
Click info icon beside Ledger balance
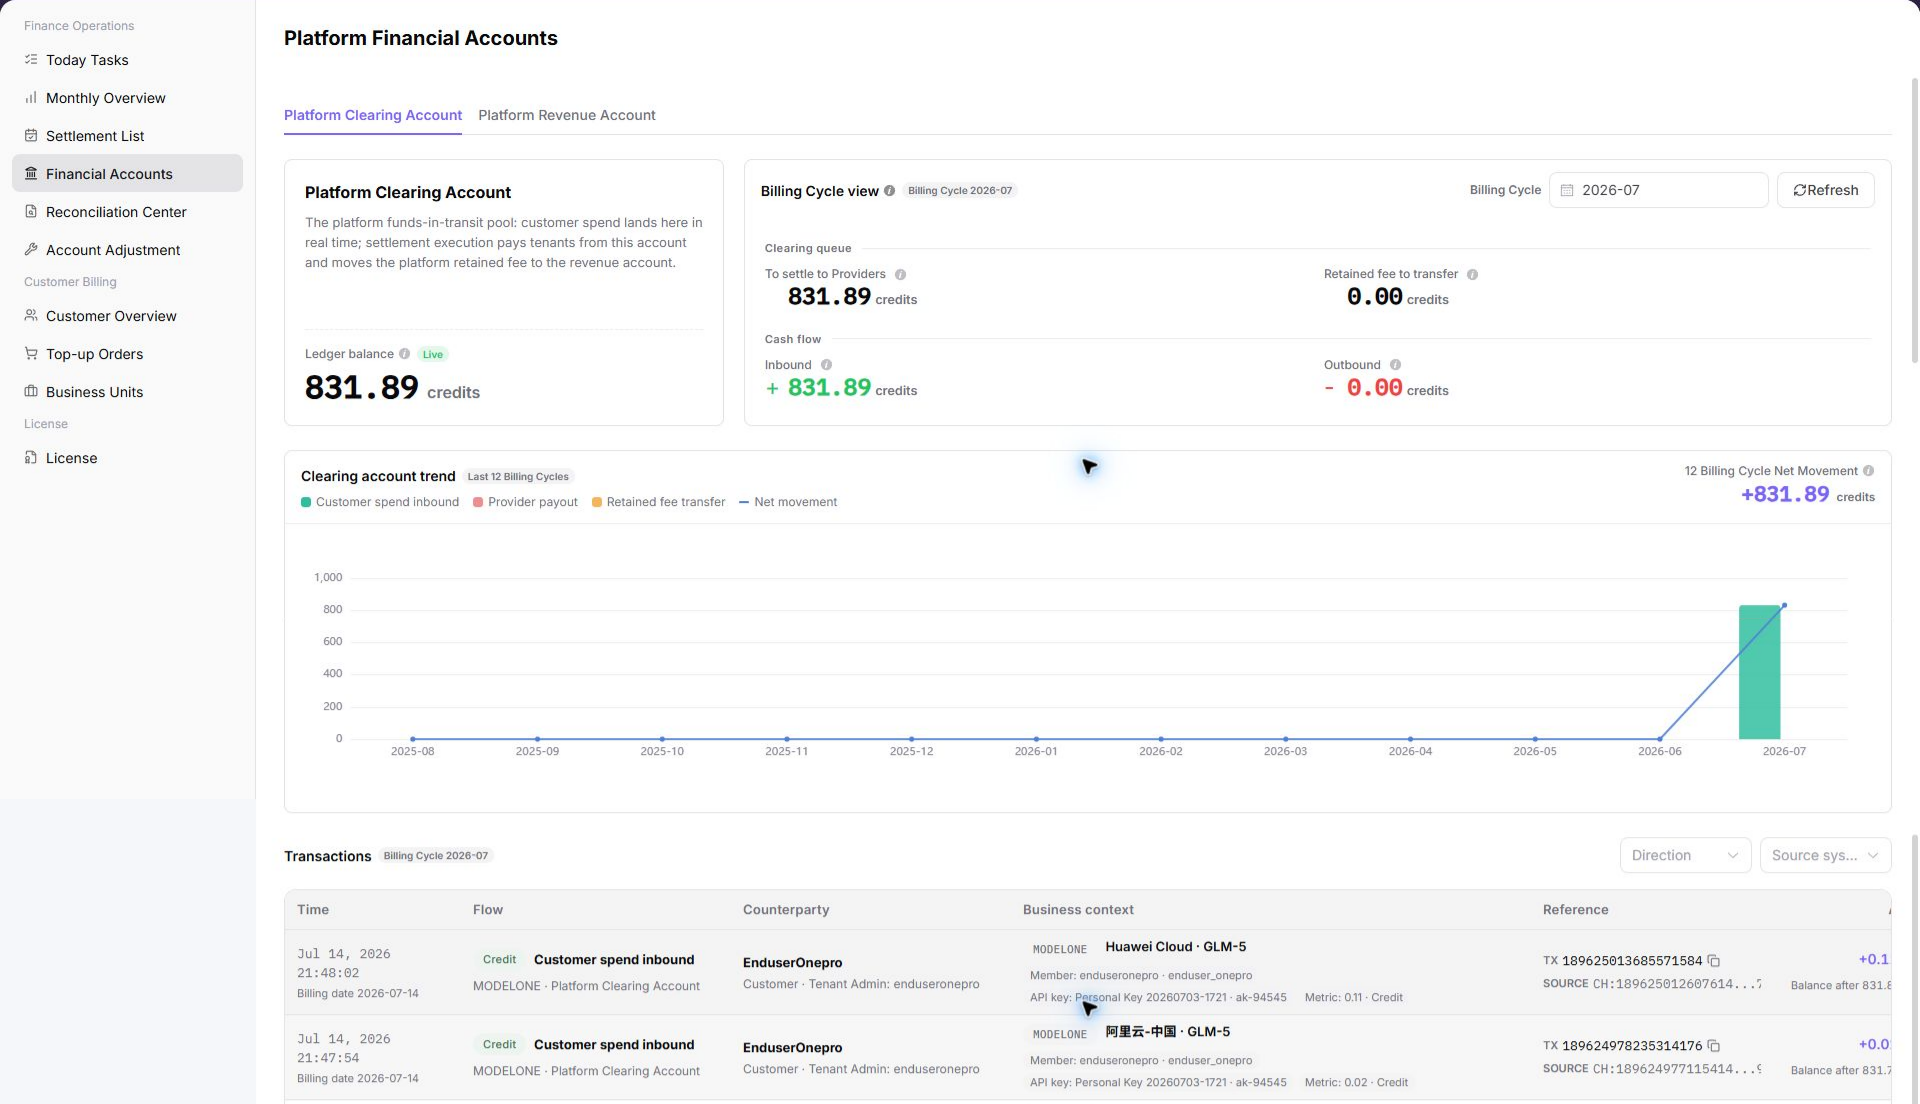click(404, 354)
